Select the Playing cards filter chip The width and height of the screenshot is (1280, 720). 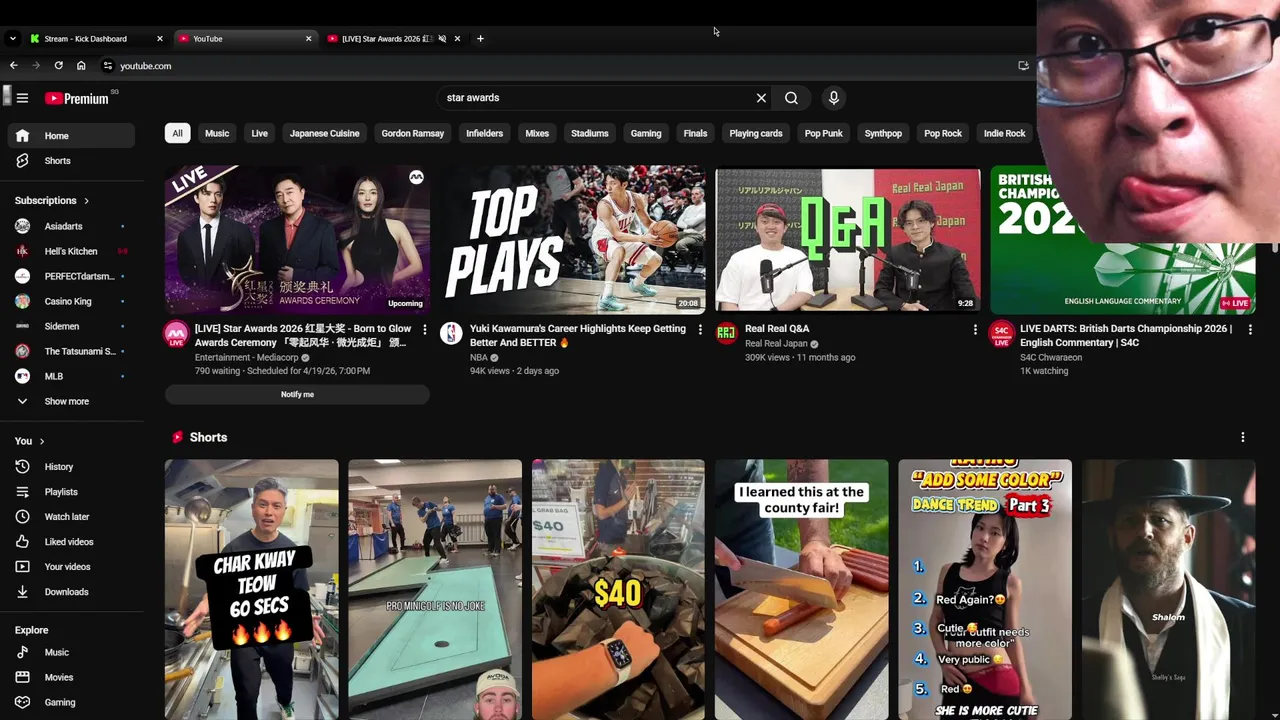coord(756,133)
